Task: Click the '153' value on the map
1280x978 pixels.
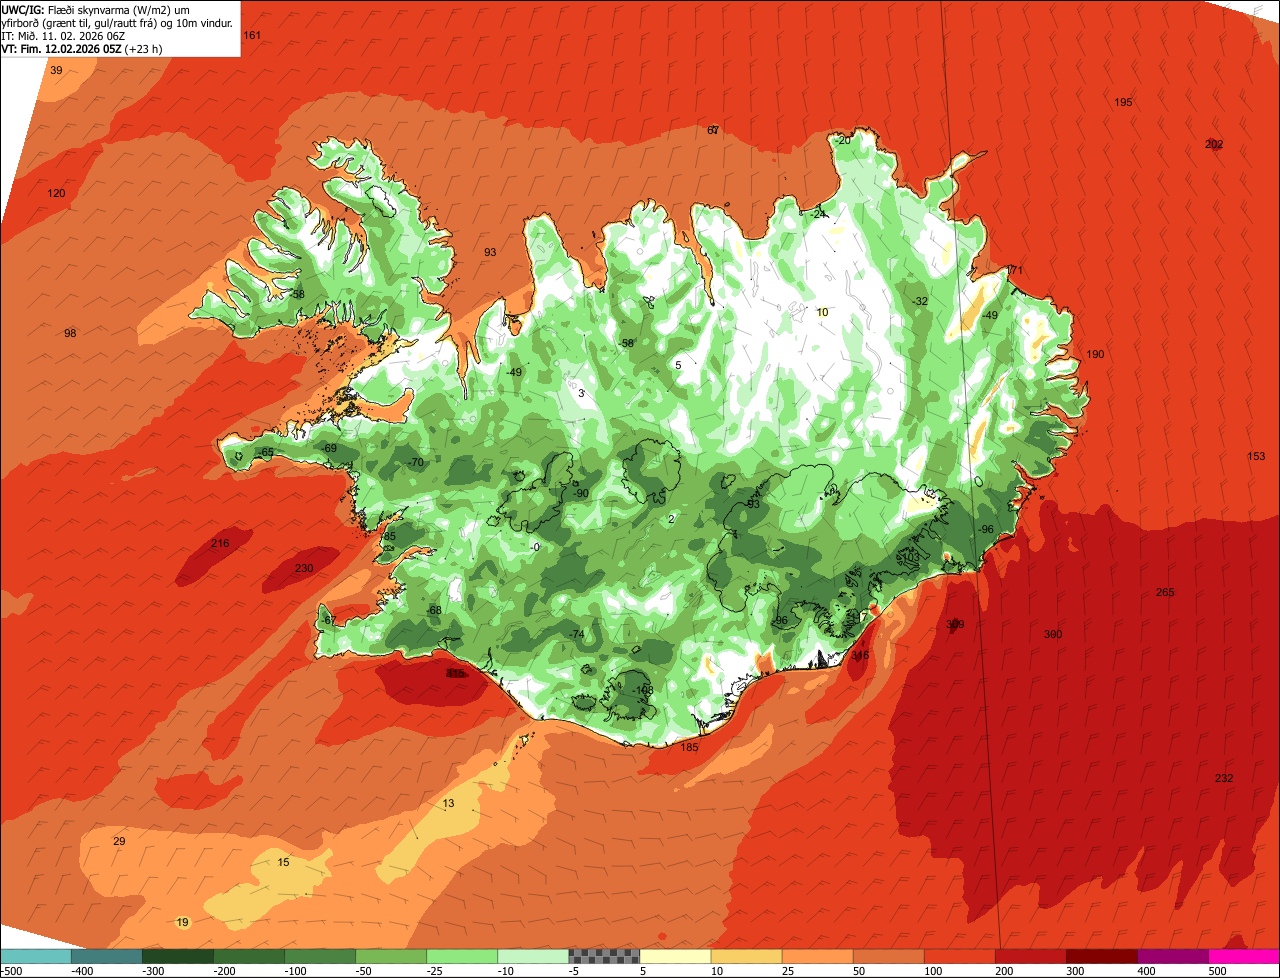Action: point(1256,457)
